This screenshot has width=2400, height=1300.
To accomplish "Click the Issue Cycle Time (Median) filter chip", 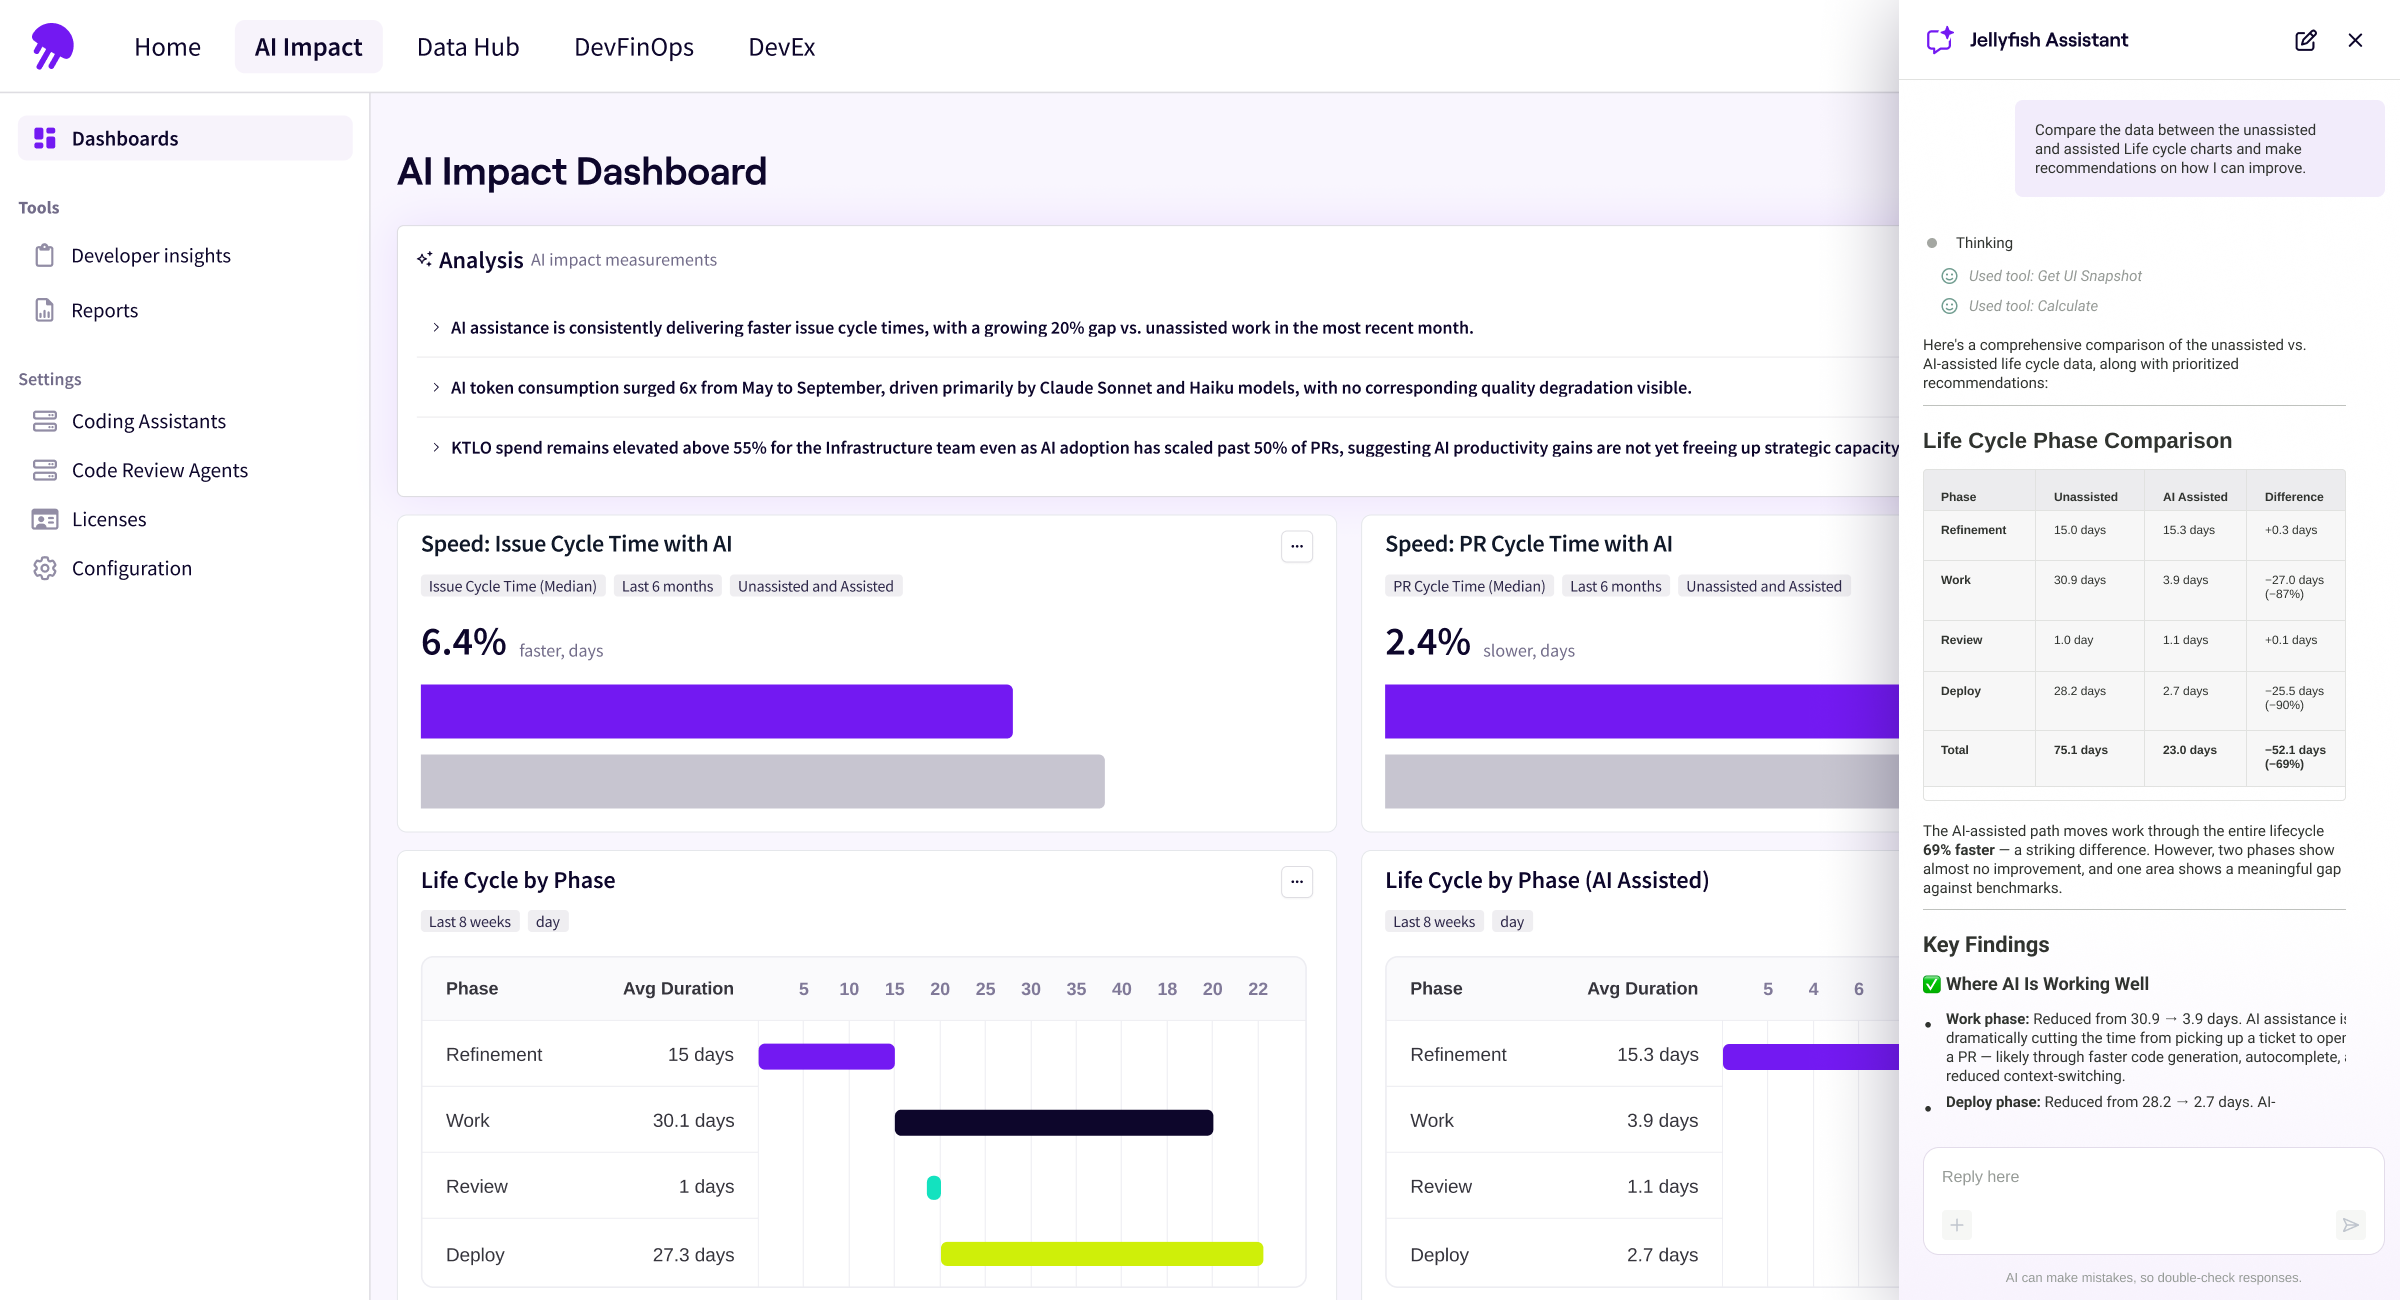I will tap(512, 586).
